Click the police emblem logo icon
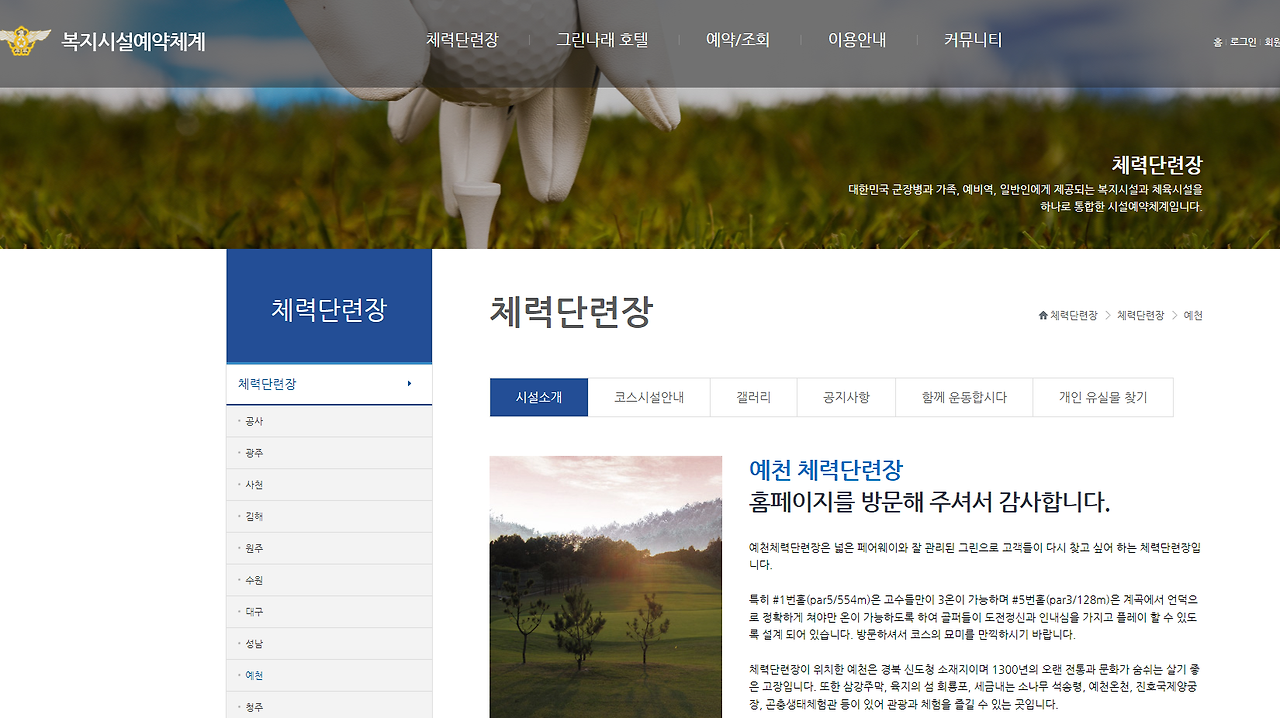The image size is (1280, 718). (22, 40)
